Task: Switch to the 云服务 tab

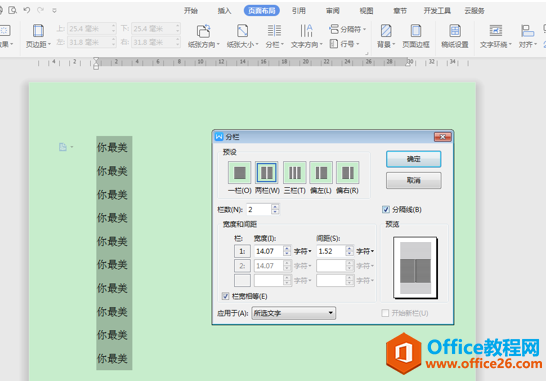Action: click(474, 11)
